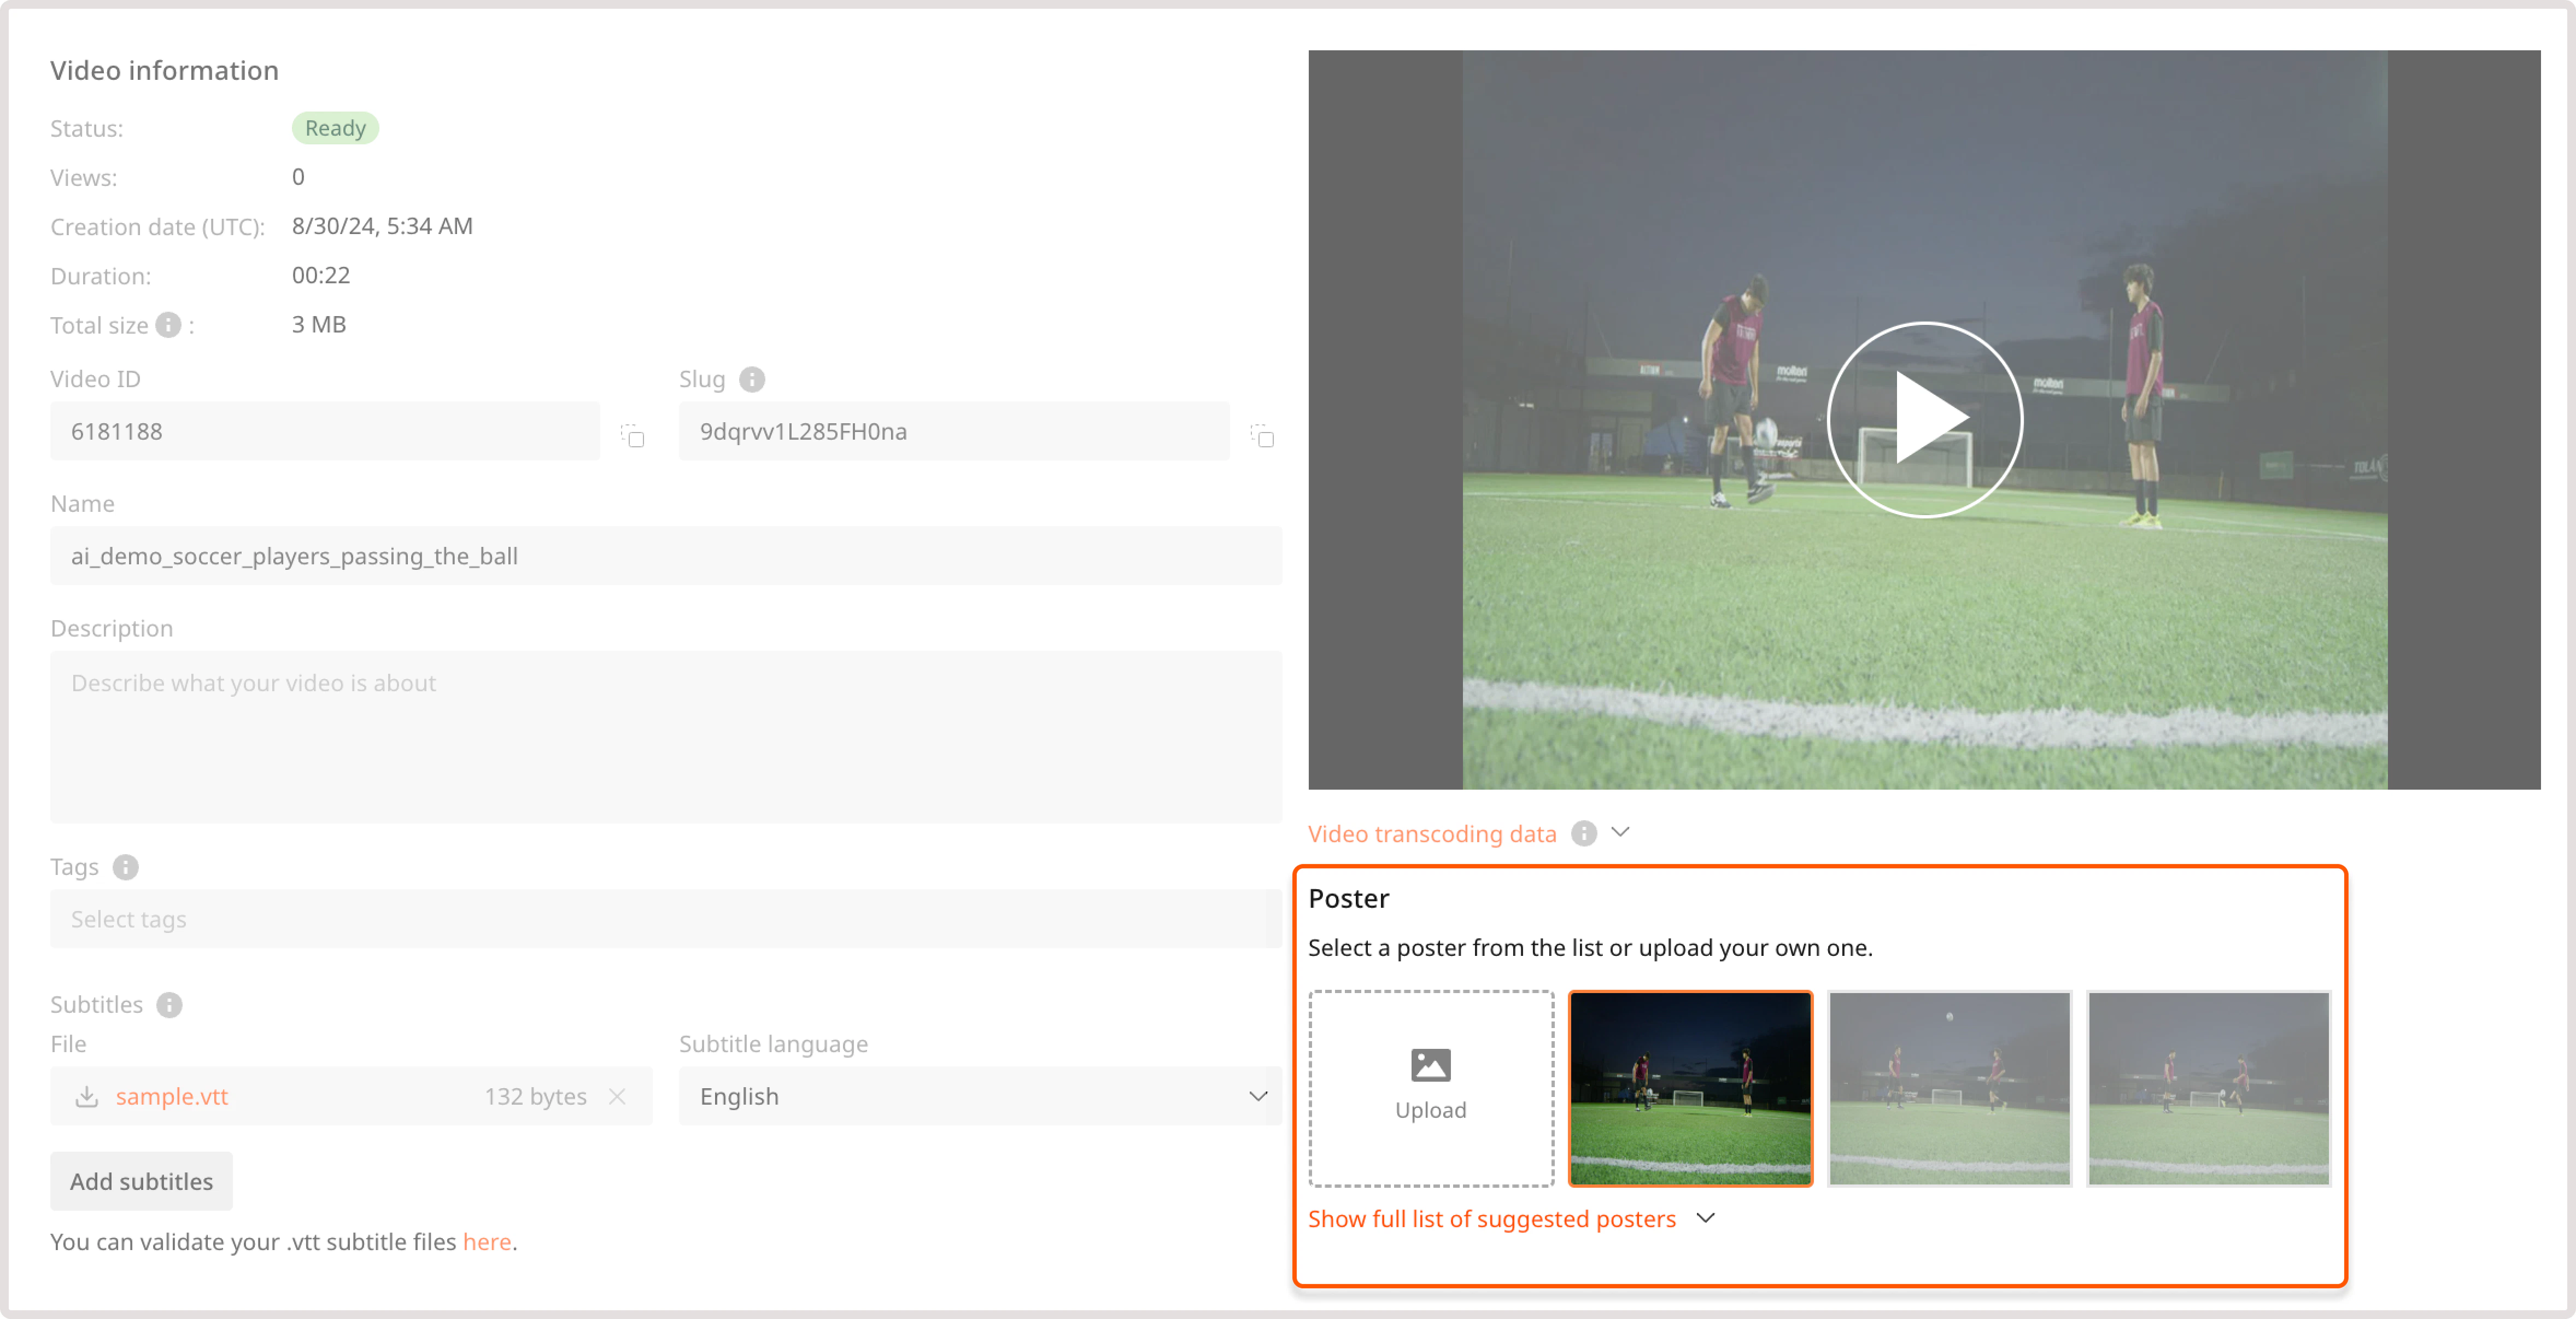Screen dimensions: 2576x1319
Task: Open the Subtitle language dropdown
Action: pyautogui.click(x=979, y=1097)
